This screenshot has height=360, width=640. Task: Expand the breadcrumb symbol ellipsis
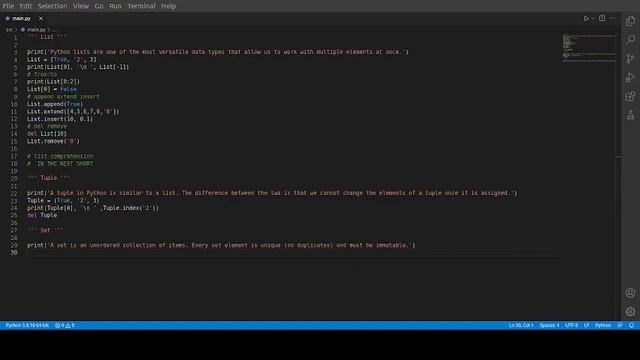[x=54, y=30]
